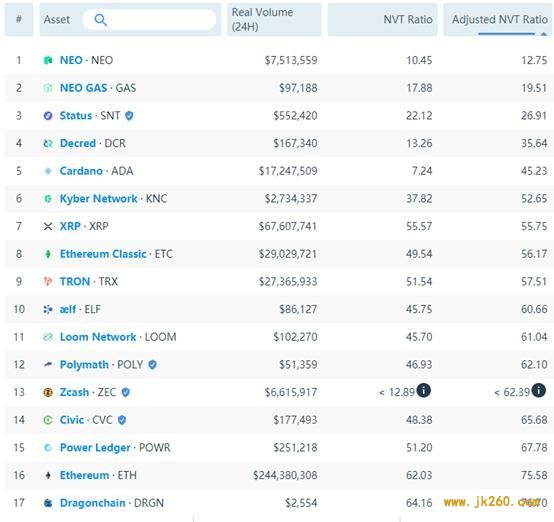The height and width of the screenshot is (522, 554).
Task: Open the NEO asset link
Action: tap(71, 60)
